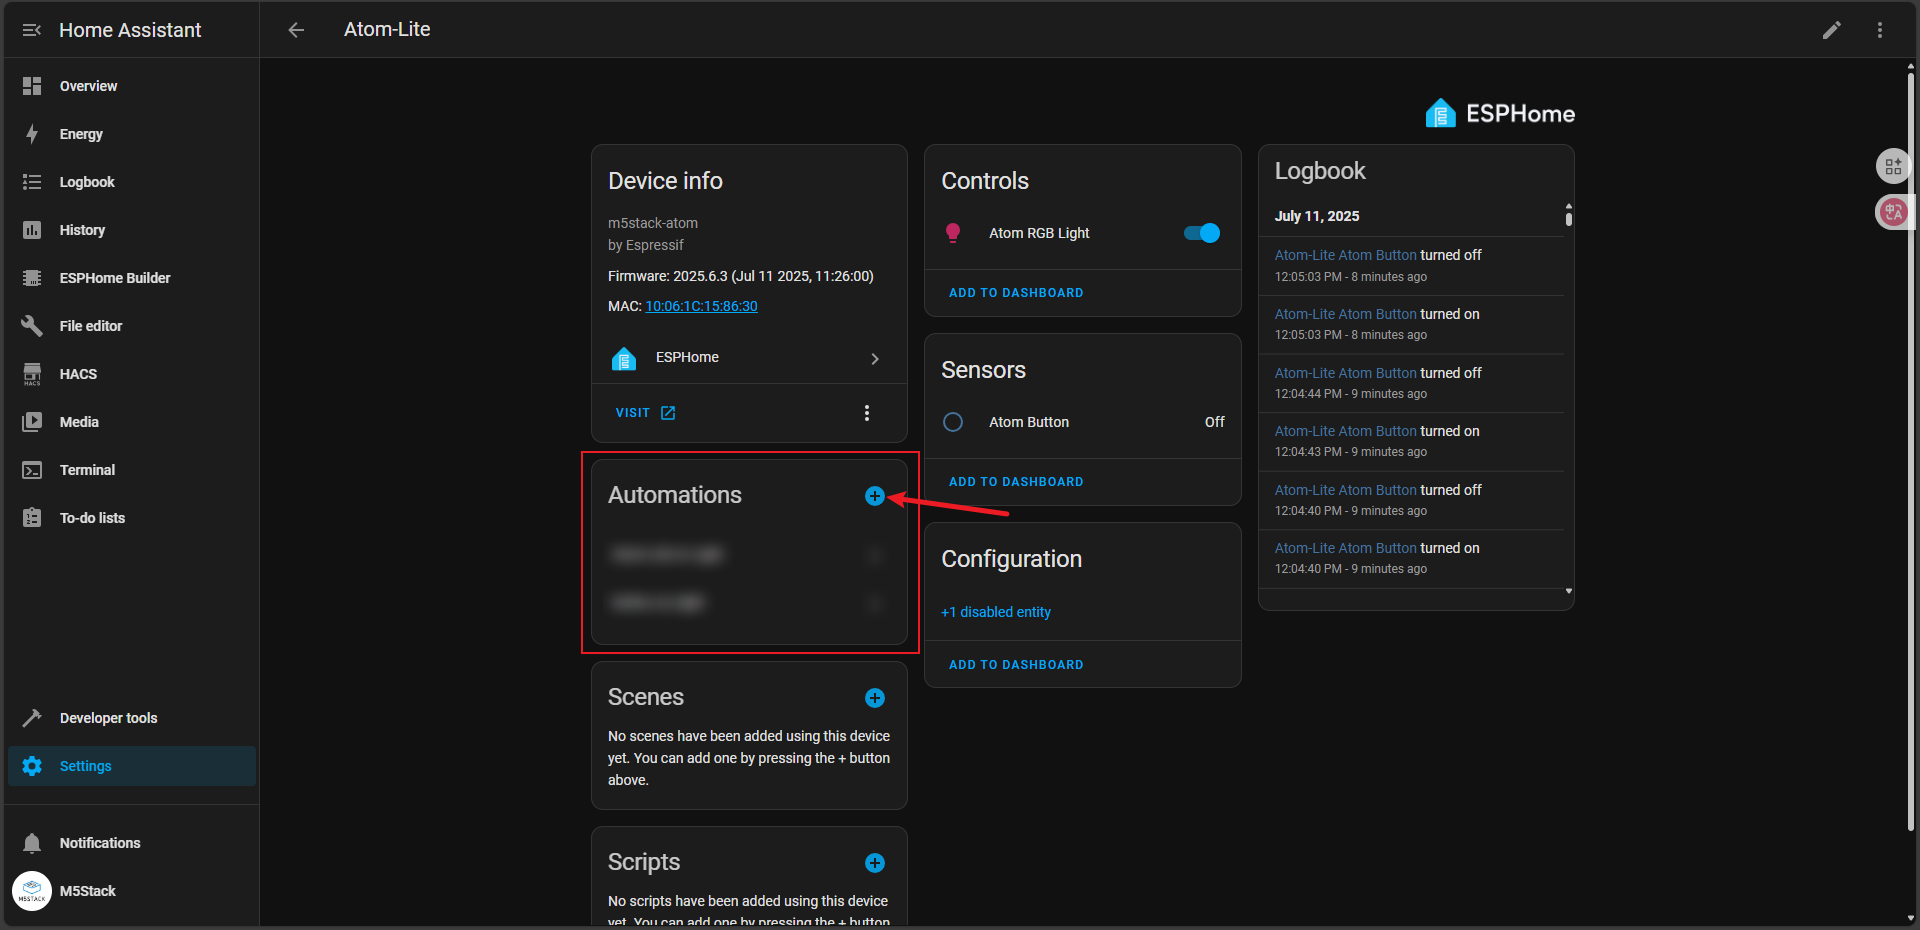Expand the +1 disabled entity link
Screen dimensions: 1920x930
(996, 612)
